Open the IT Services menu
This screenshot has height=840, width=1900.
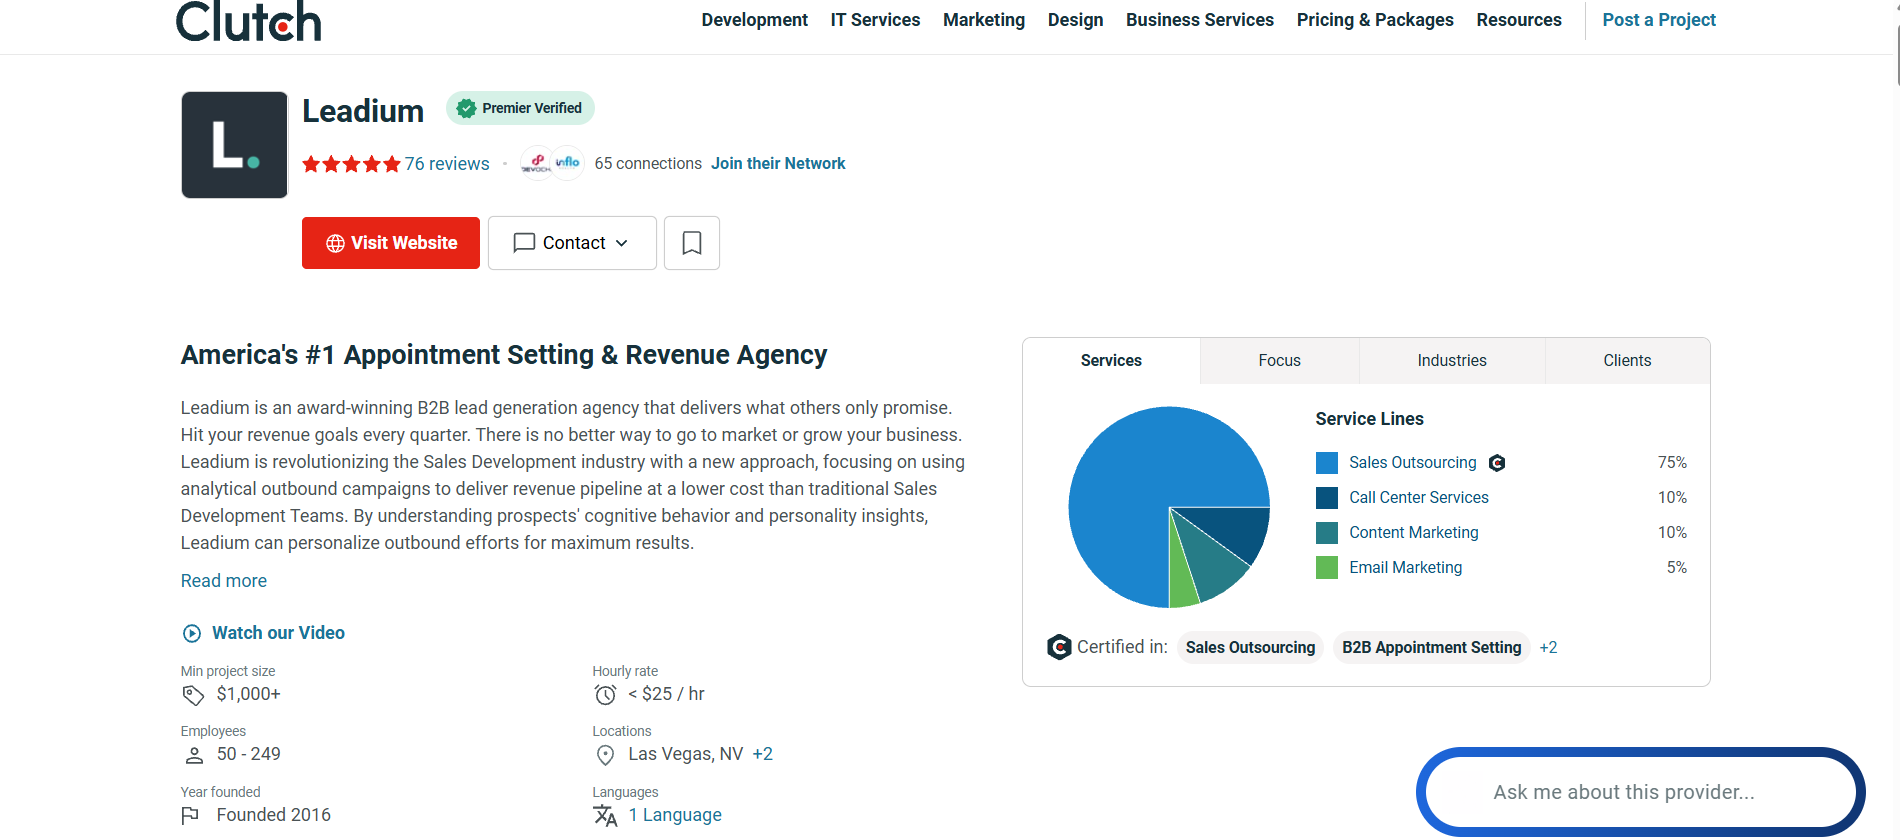pos(875,20)
